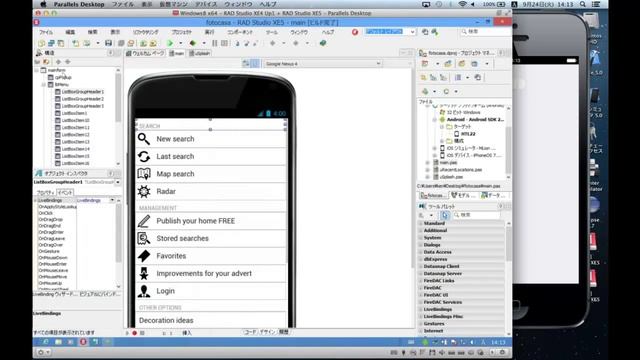Open the LiveBindings value dropdown in the Object Inspector

point(112,200)
